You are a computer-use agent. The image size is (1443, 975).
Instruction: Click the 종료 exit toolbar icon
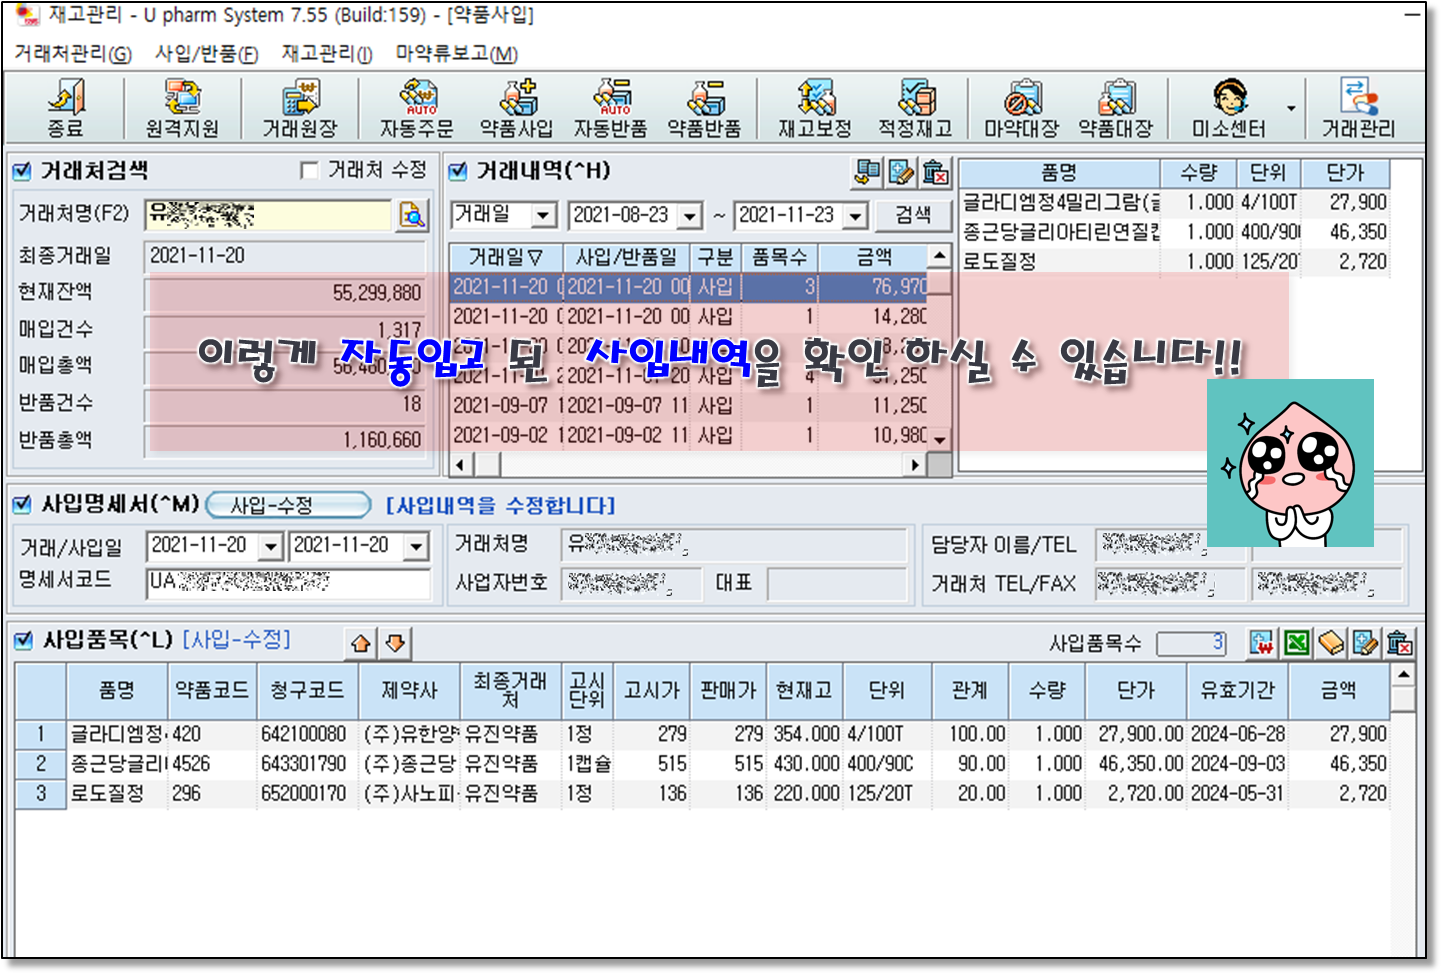pos(66,108)
